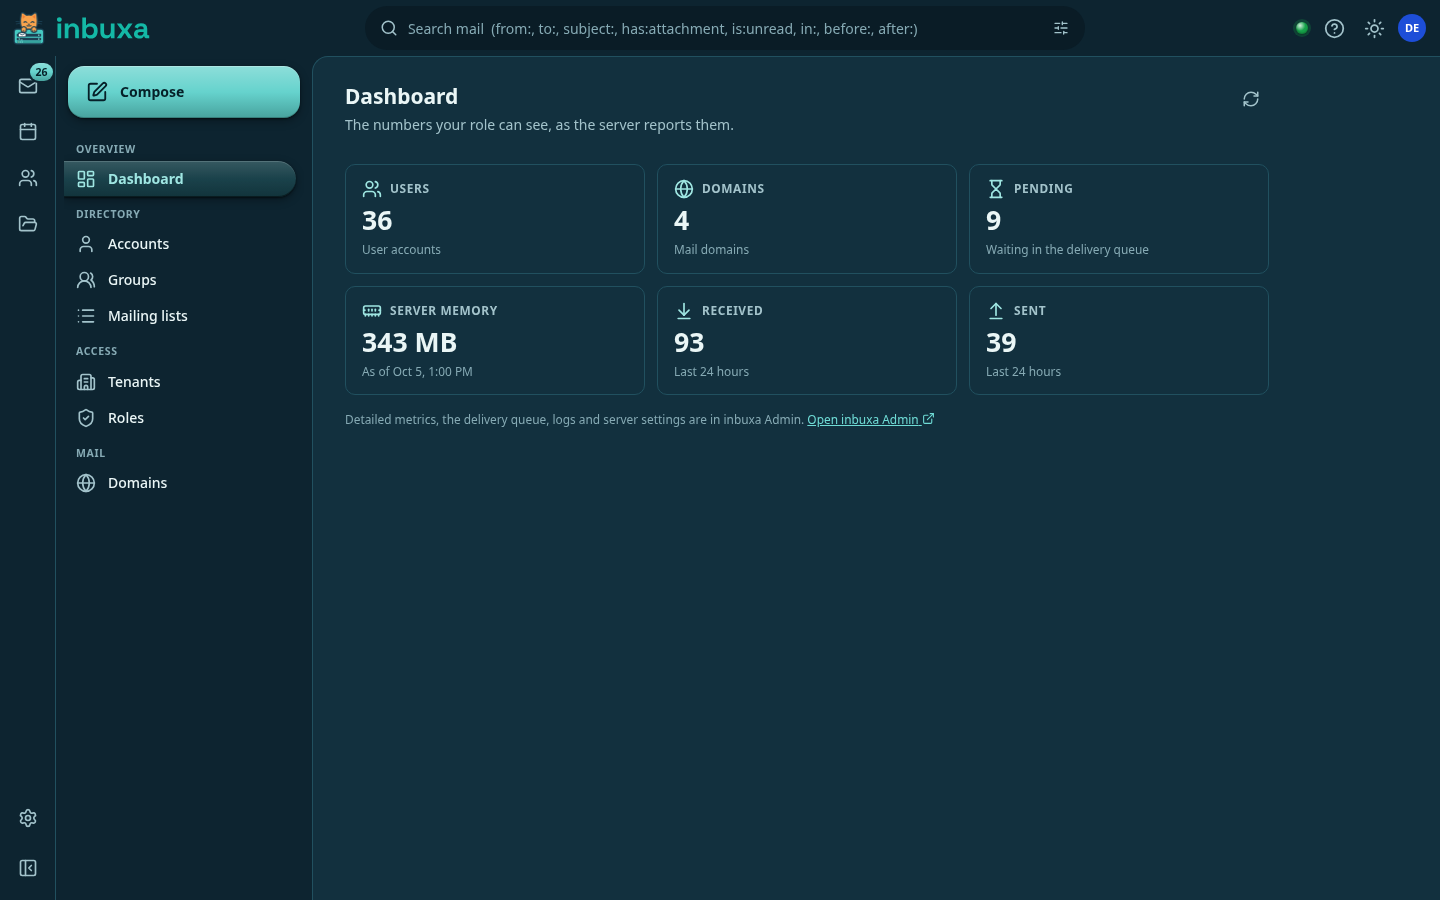
Task: Click the Server Memory card showing 343 MB
Action: coord(495,341)
